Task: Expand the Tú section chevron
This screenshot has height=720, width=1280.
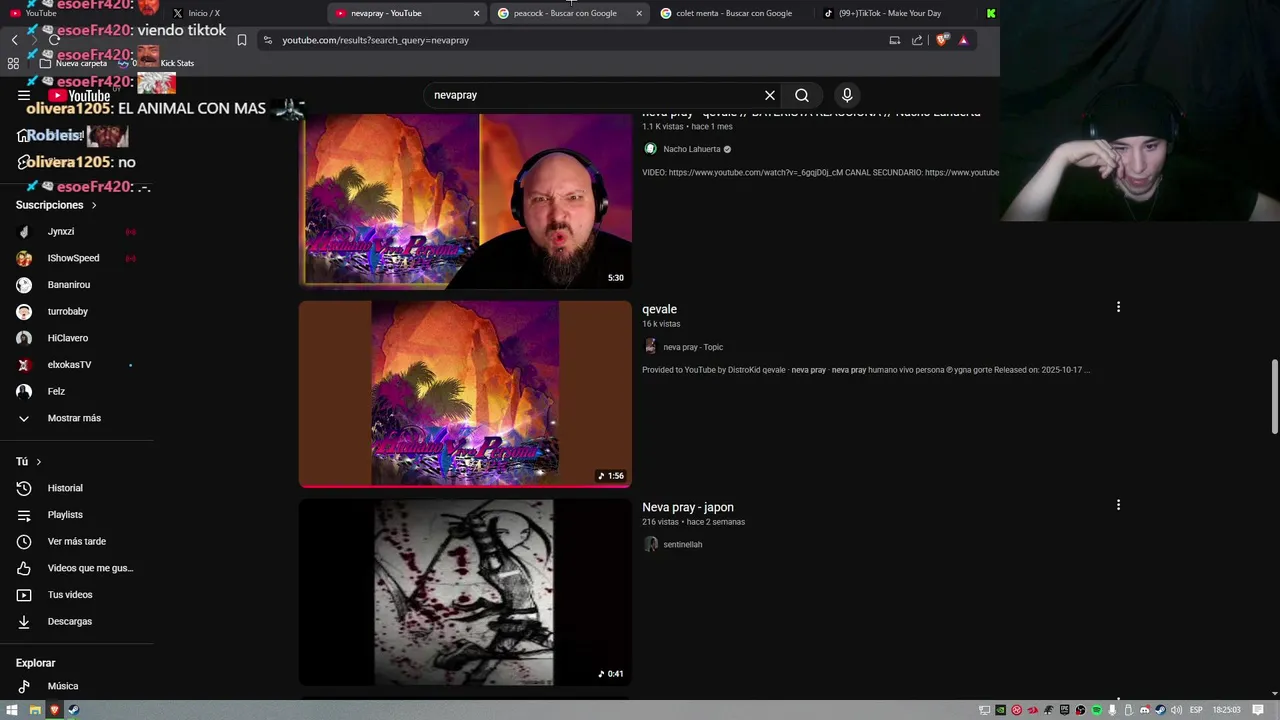Action: pyautogui.click(x=38, y=462)
